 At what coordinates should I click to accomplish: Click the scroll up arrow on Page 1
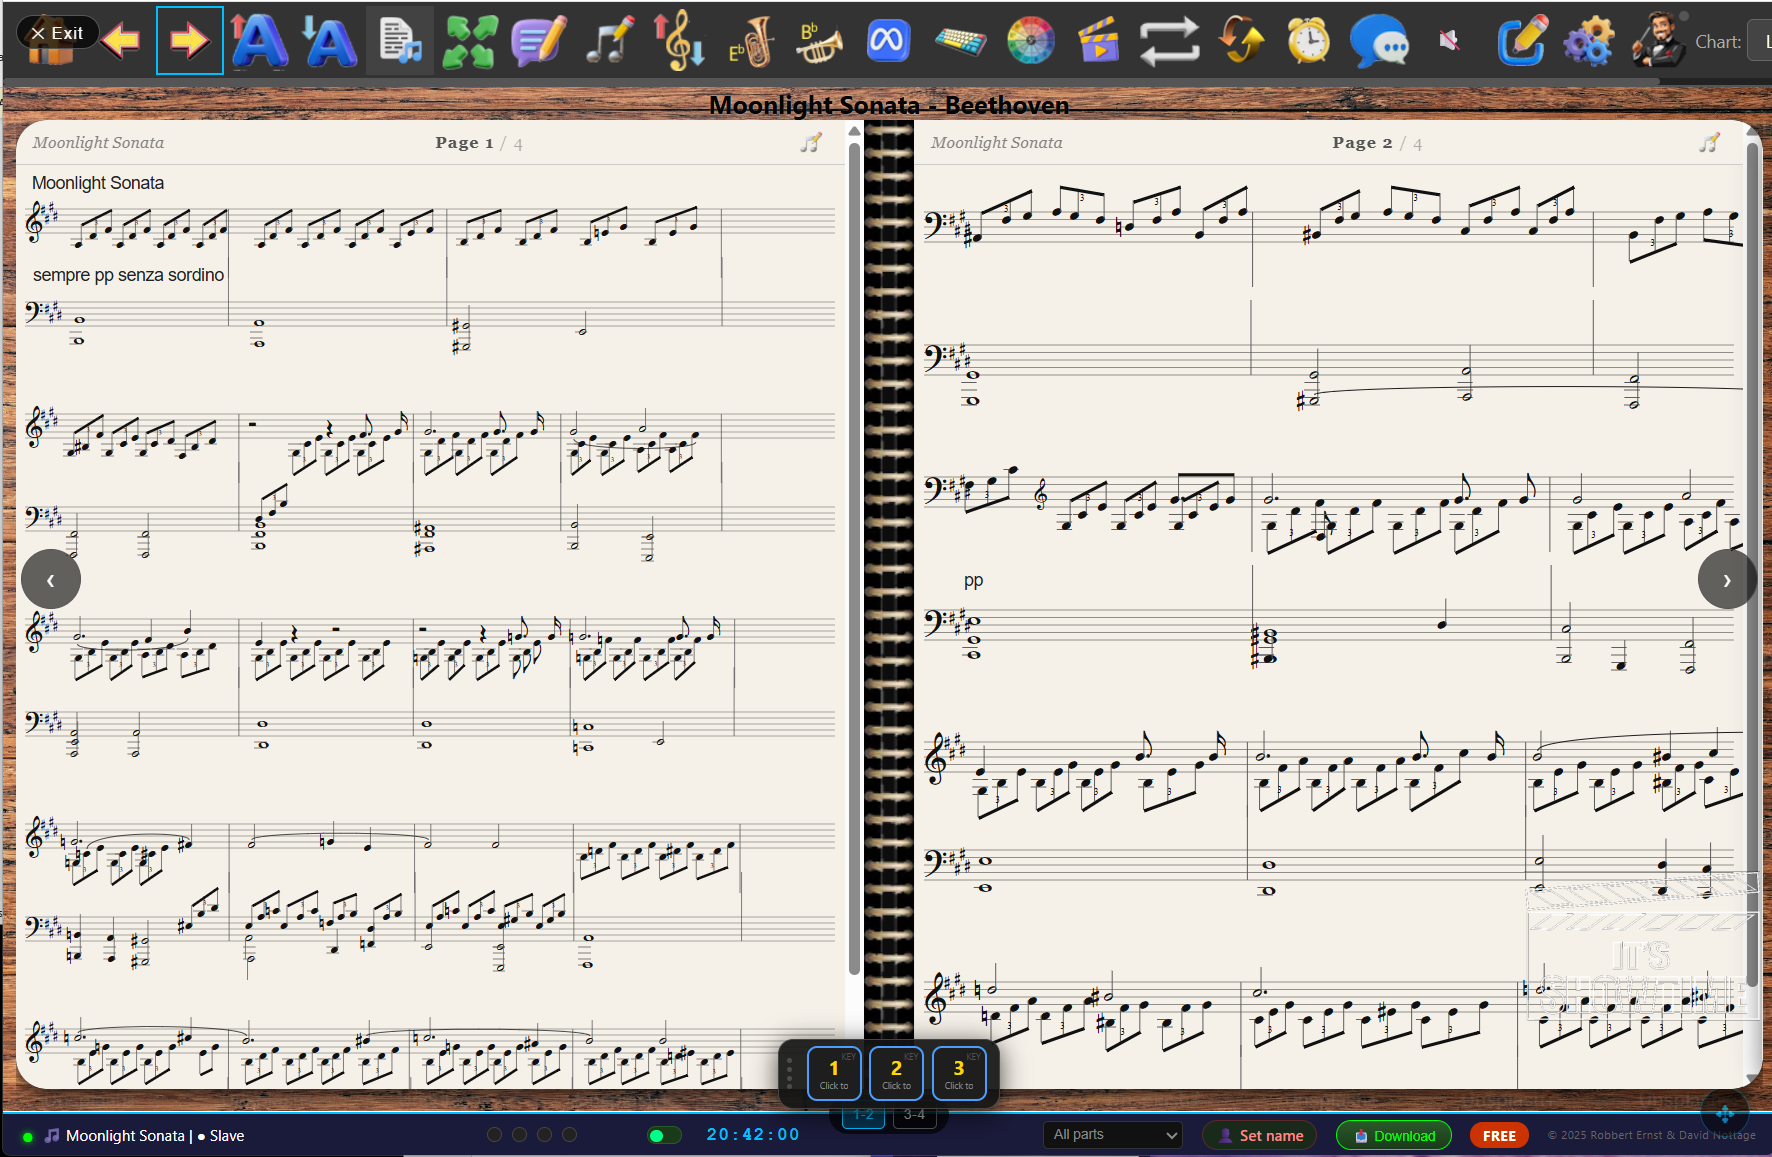click(854, 131)
